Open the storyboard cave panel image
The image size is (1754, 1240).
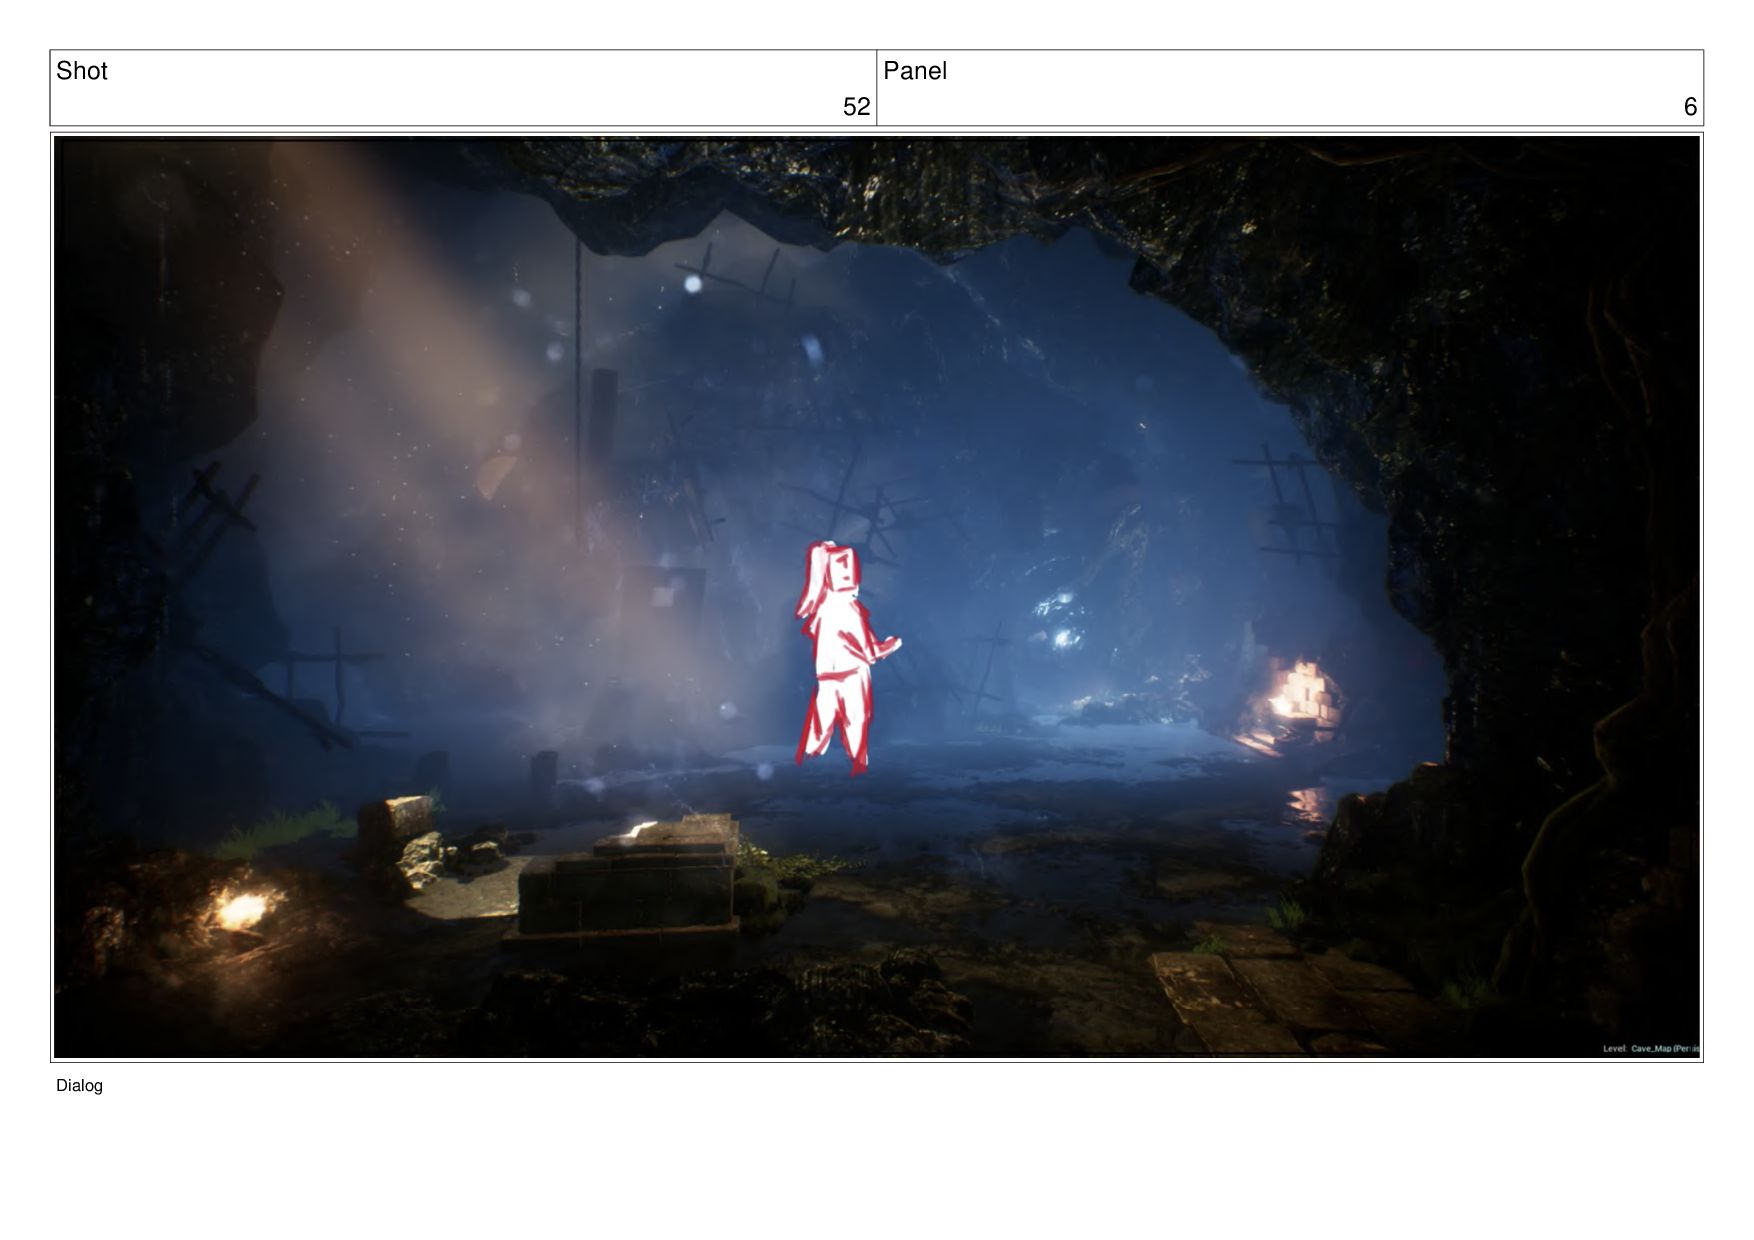(877, 597)
